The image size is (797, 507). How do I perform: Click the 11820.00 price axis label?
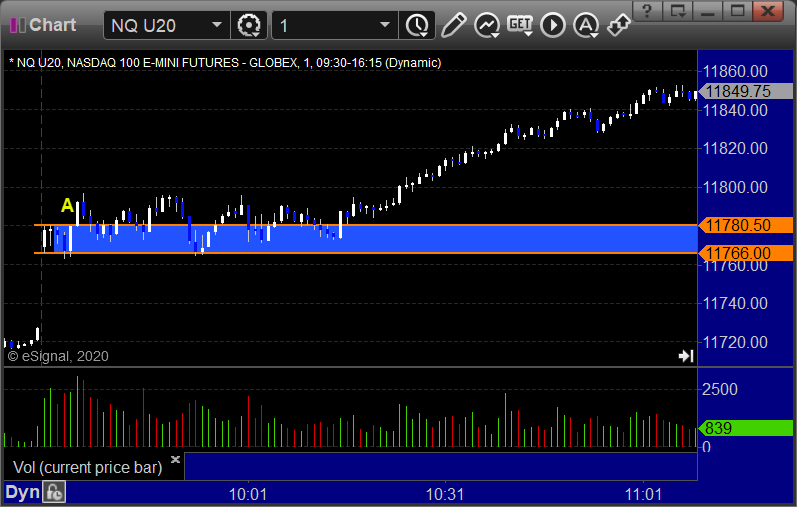point(734,148)
